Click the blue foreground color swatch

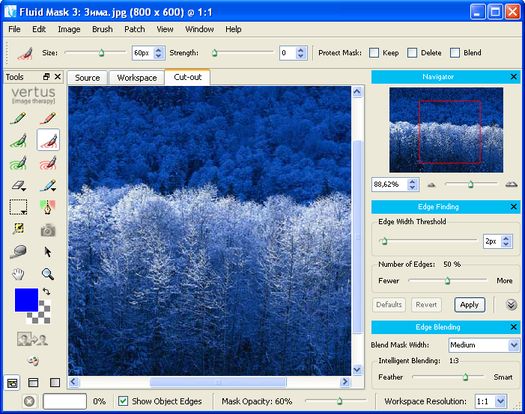point(26,300)
